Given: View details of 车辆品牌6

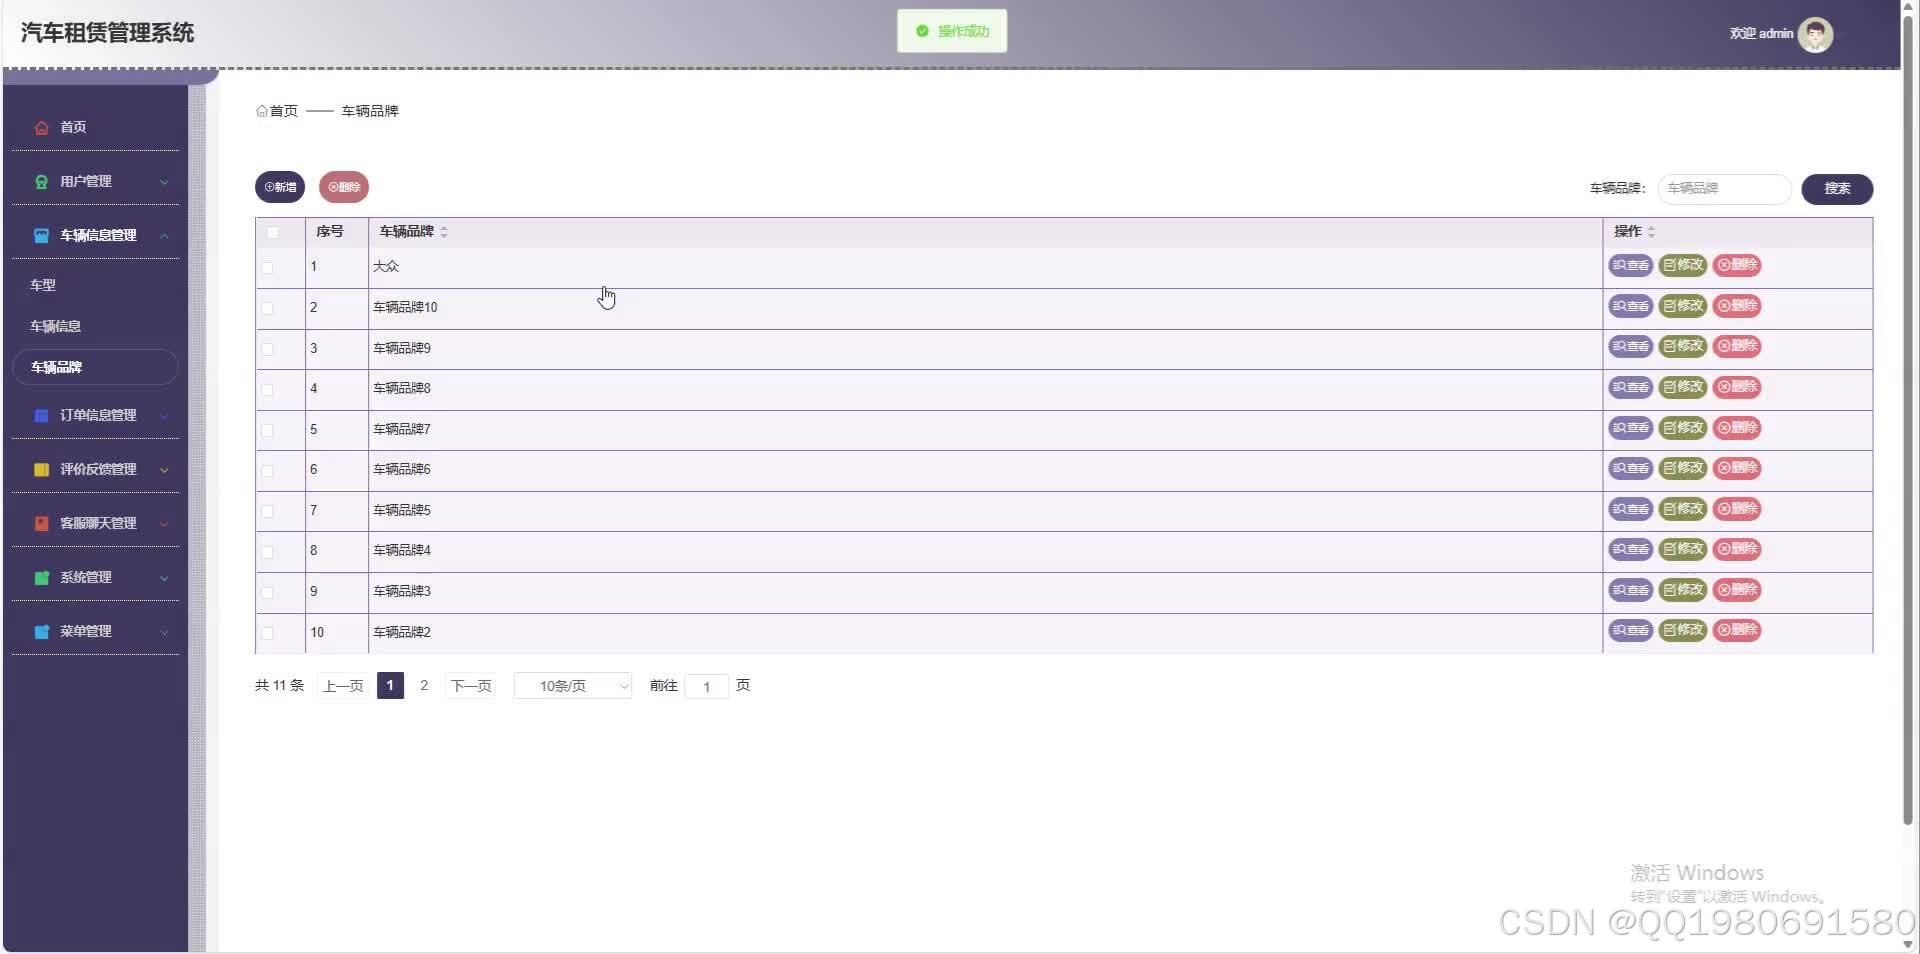Looking at the screenshot, I should pos(1630,468).
